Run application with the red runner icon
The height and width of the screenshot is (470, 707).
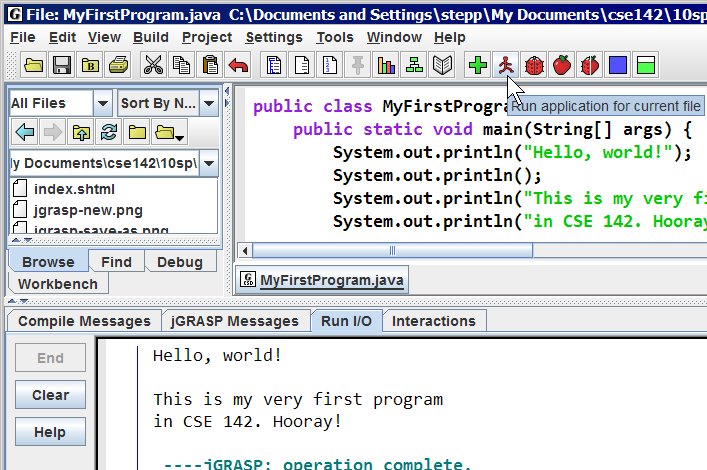[x=506, y=66]
